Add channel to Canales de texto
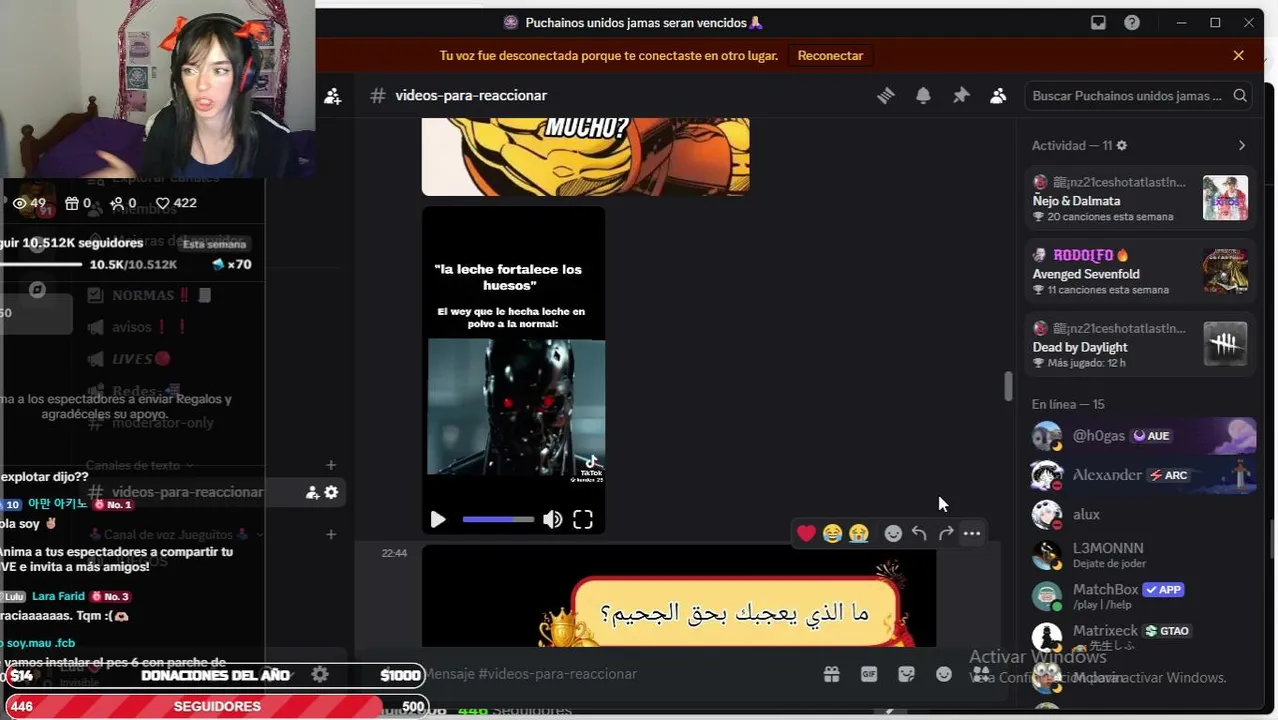Viewport: 1278px width, 720px height. [331, 465]
